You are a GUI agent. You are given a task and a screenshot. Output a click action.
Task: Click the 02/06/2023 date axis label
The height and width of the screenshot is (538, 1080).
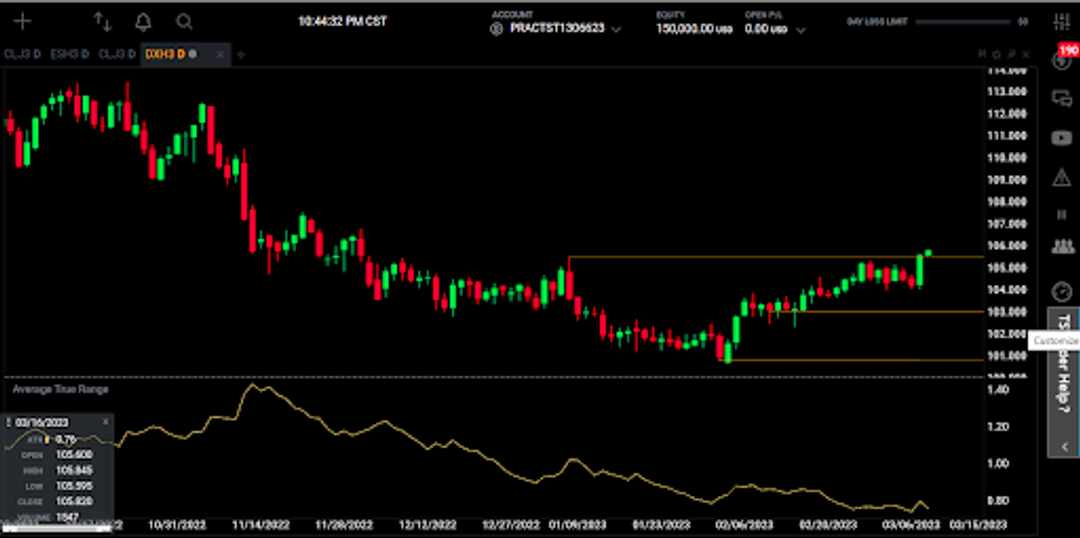click(x=747, y=525)
